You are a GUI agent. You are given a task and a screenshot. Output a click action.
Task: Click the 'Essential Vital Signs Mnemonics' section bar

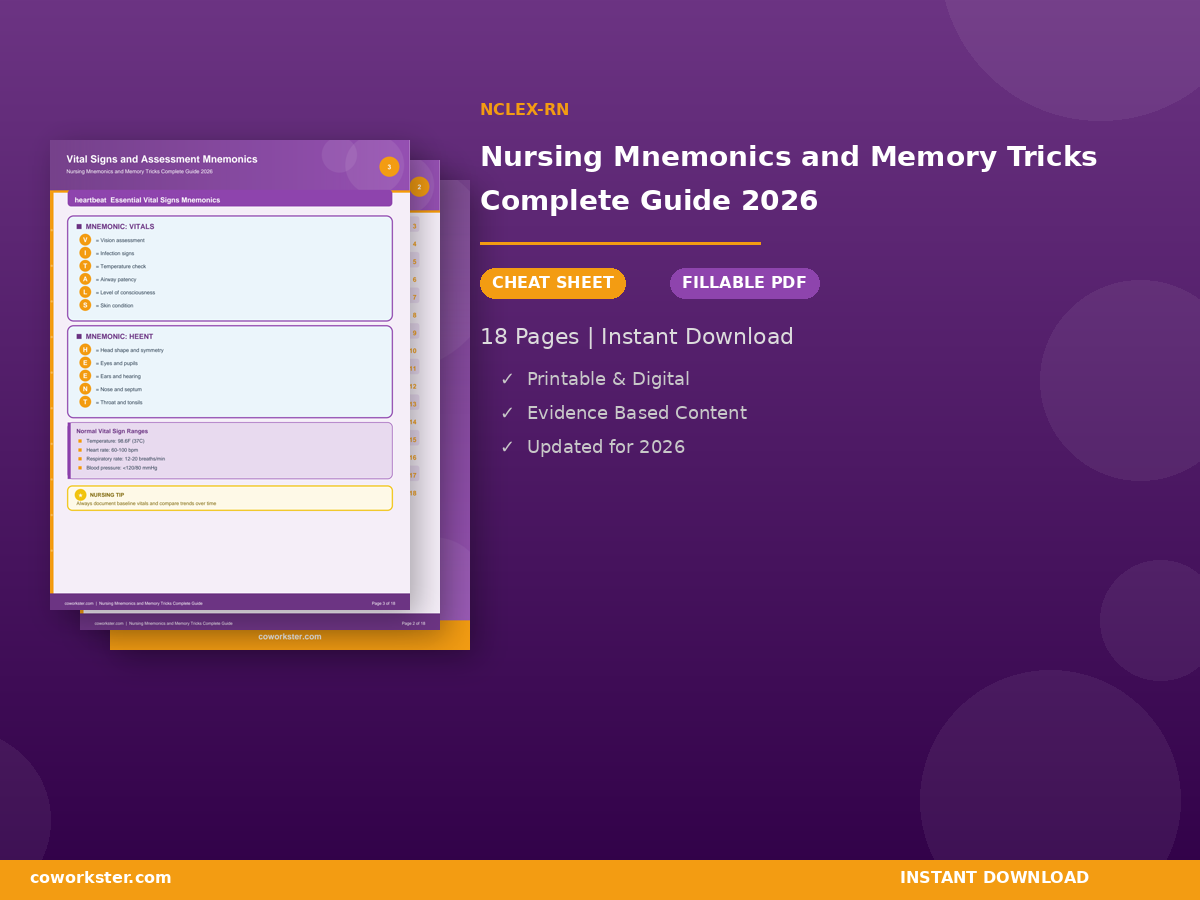tap(230, 200)
